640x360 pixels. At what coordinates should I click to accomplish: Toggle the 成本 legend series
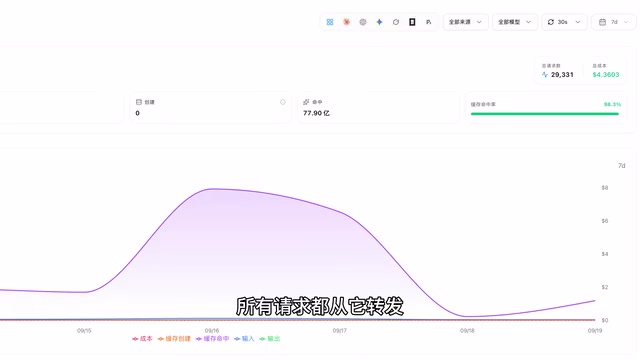point(142,339)
